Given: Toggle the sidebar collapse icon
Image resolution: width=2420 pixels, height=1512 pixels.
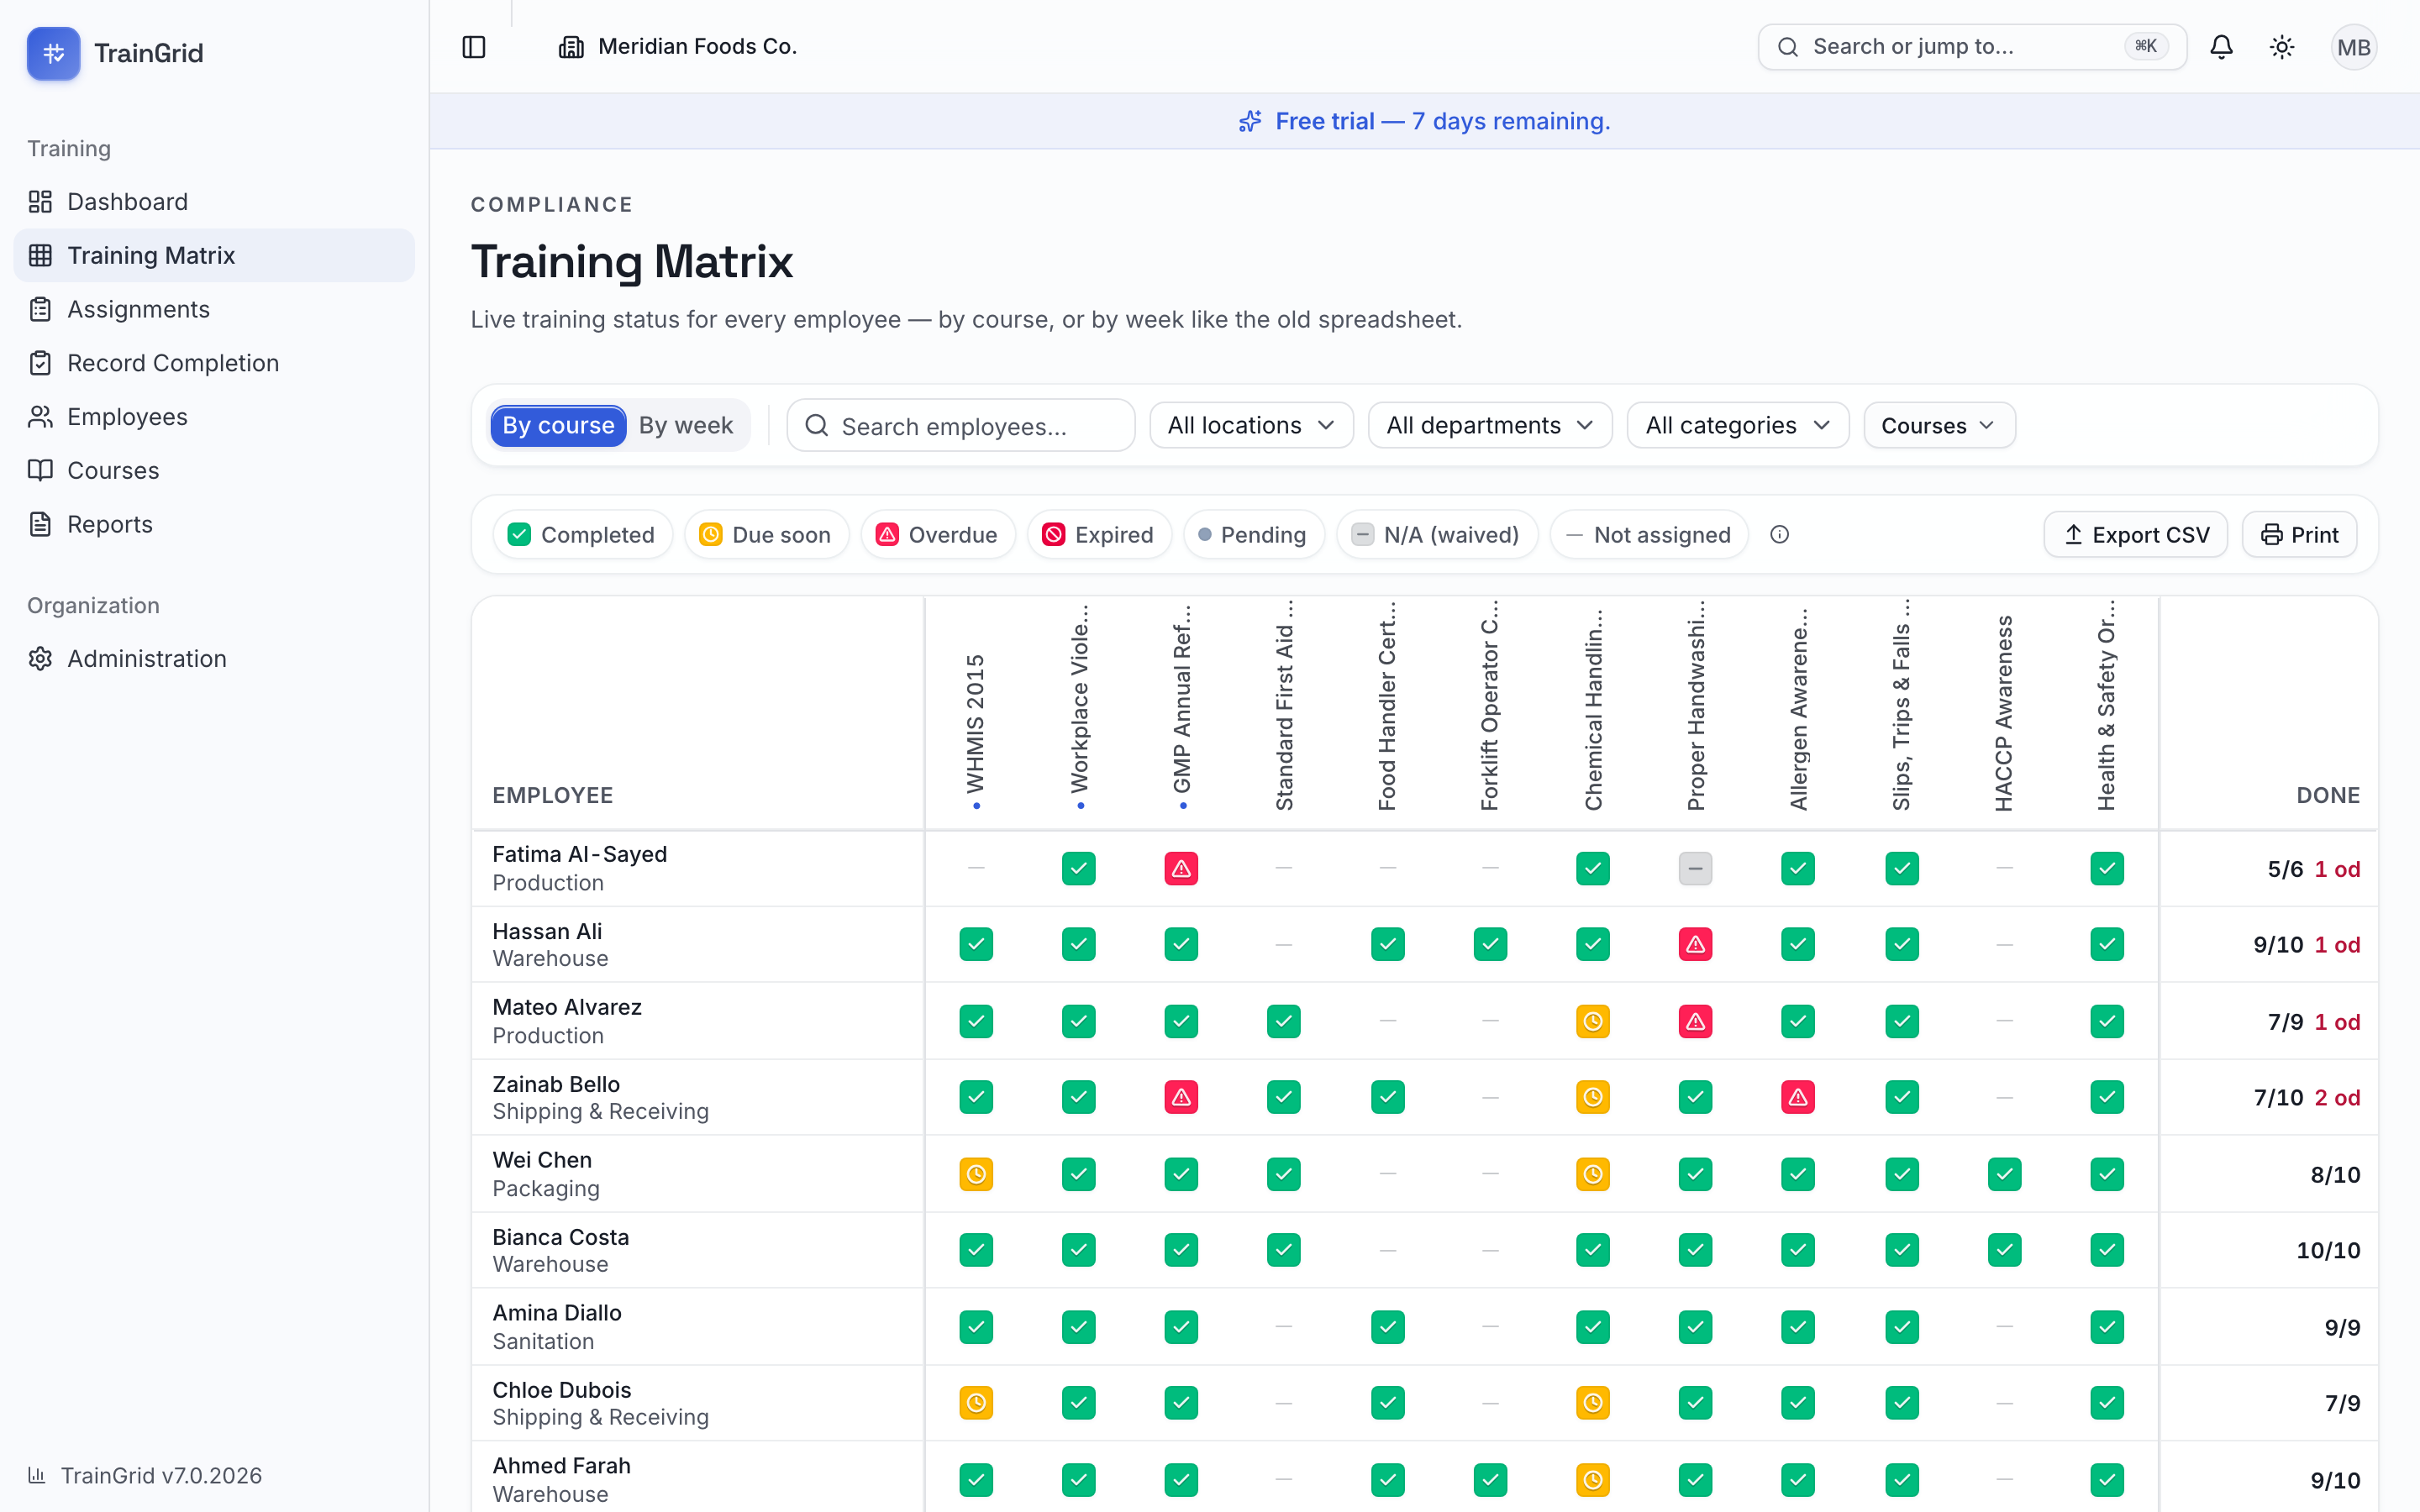Looking at the screenshot, I should (474, 47).
